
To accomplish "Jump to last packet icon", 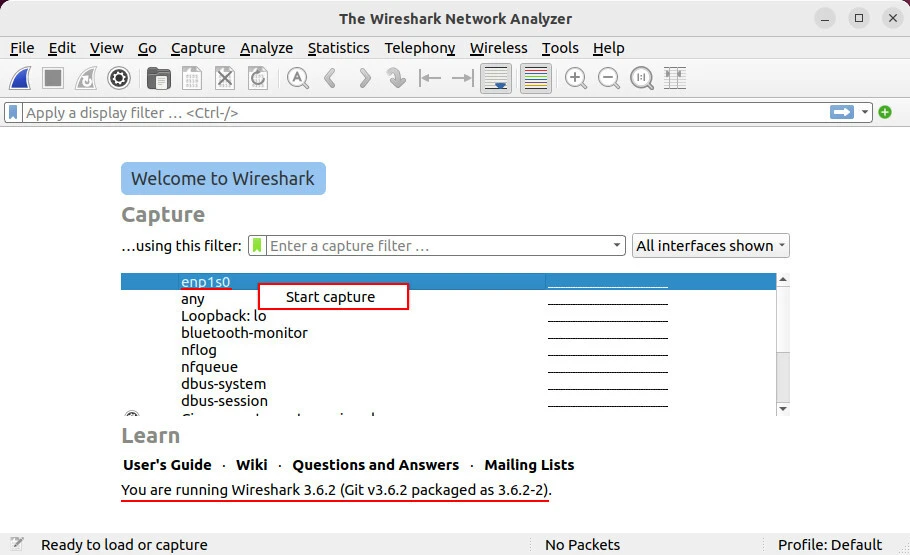I will 463,78.
